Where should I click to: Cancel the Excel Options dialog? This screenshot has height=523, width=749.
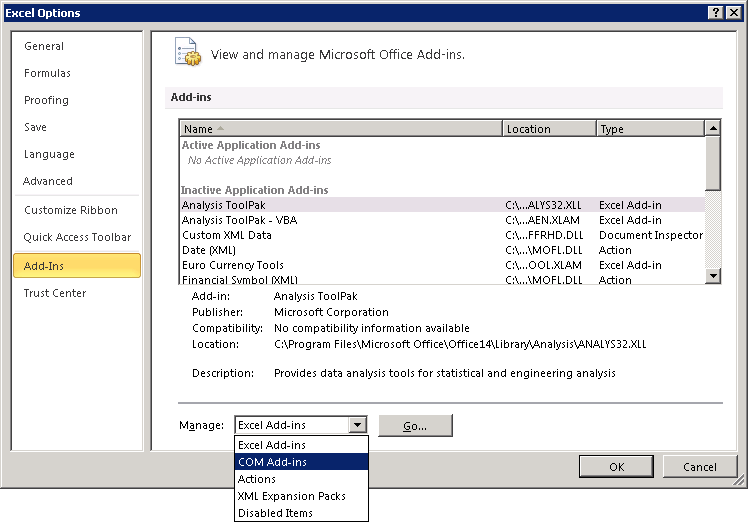700,467
